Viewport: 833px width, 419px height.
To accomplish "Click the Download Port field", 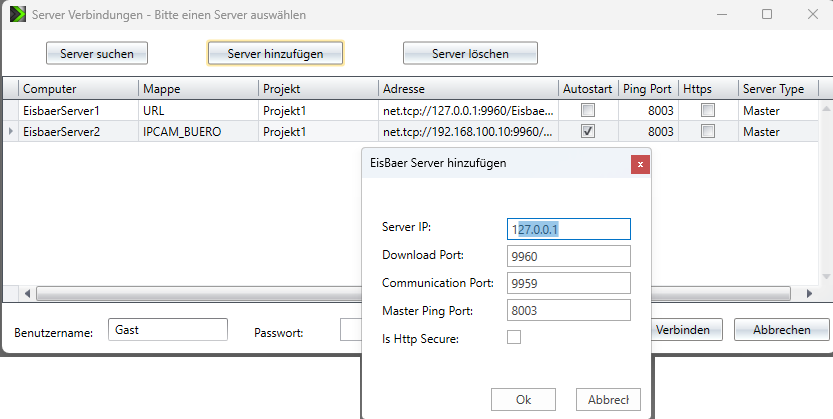I will click(x=568, y=256).
